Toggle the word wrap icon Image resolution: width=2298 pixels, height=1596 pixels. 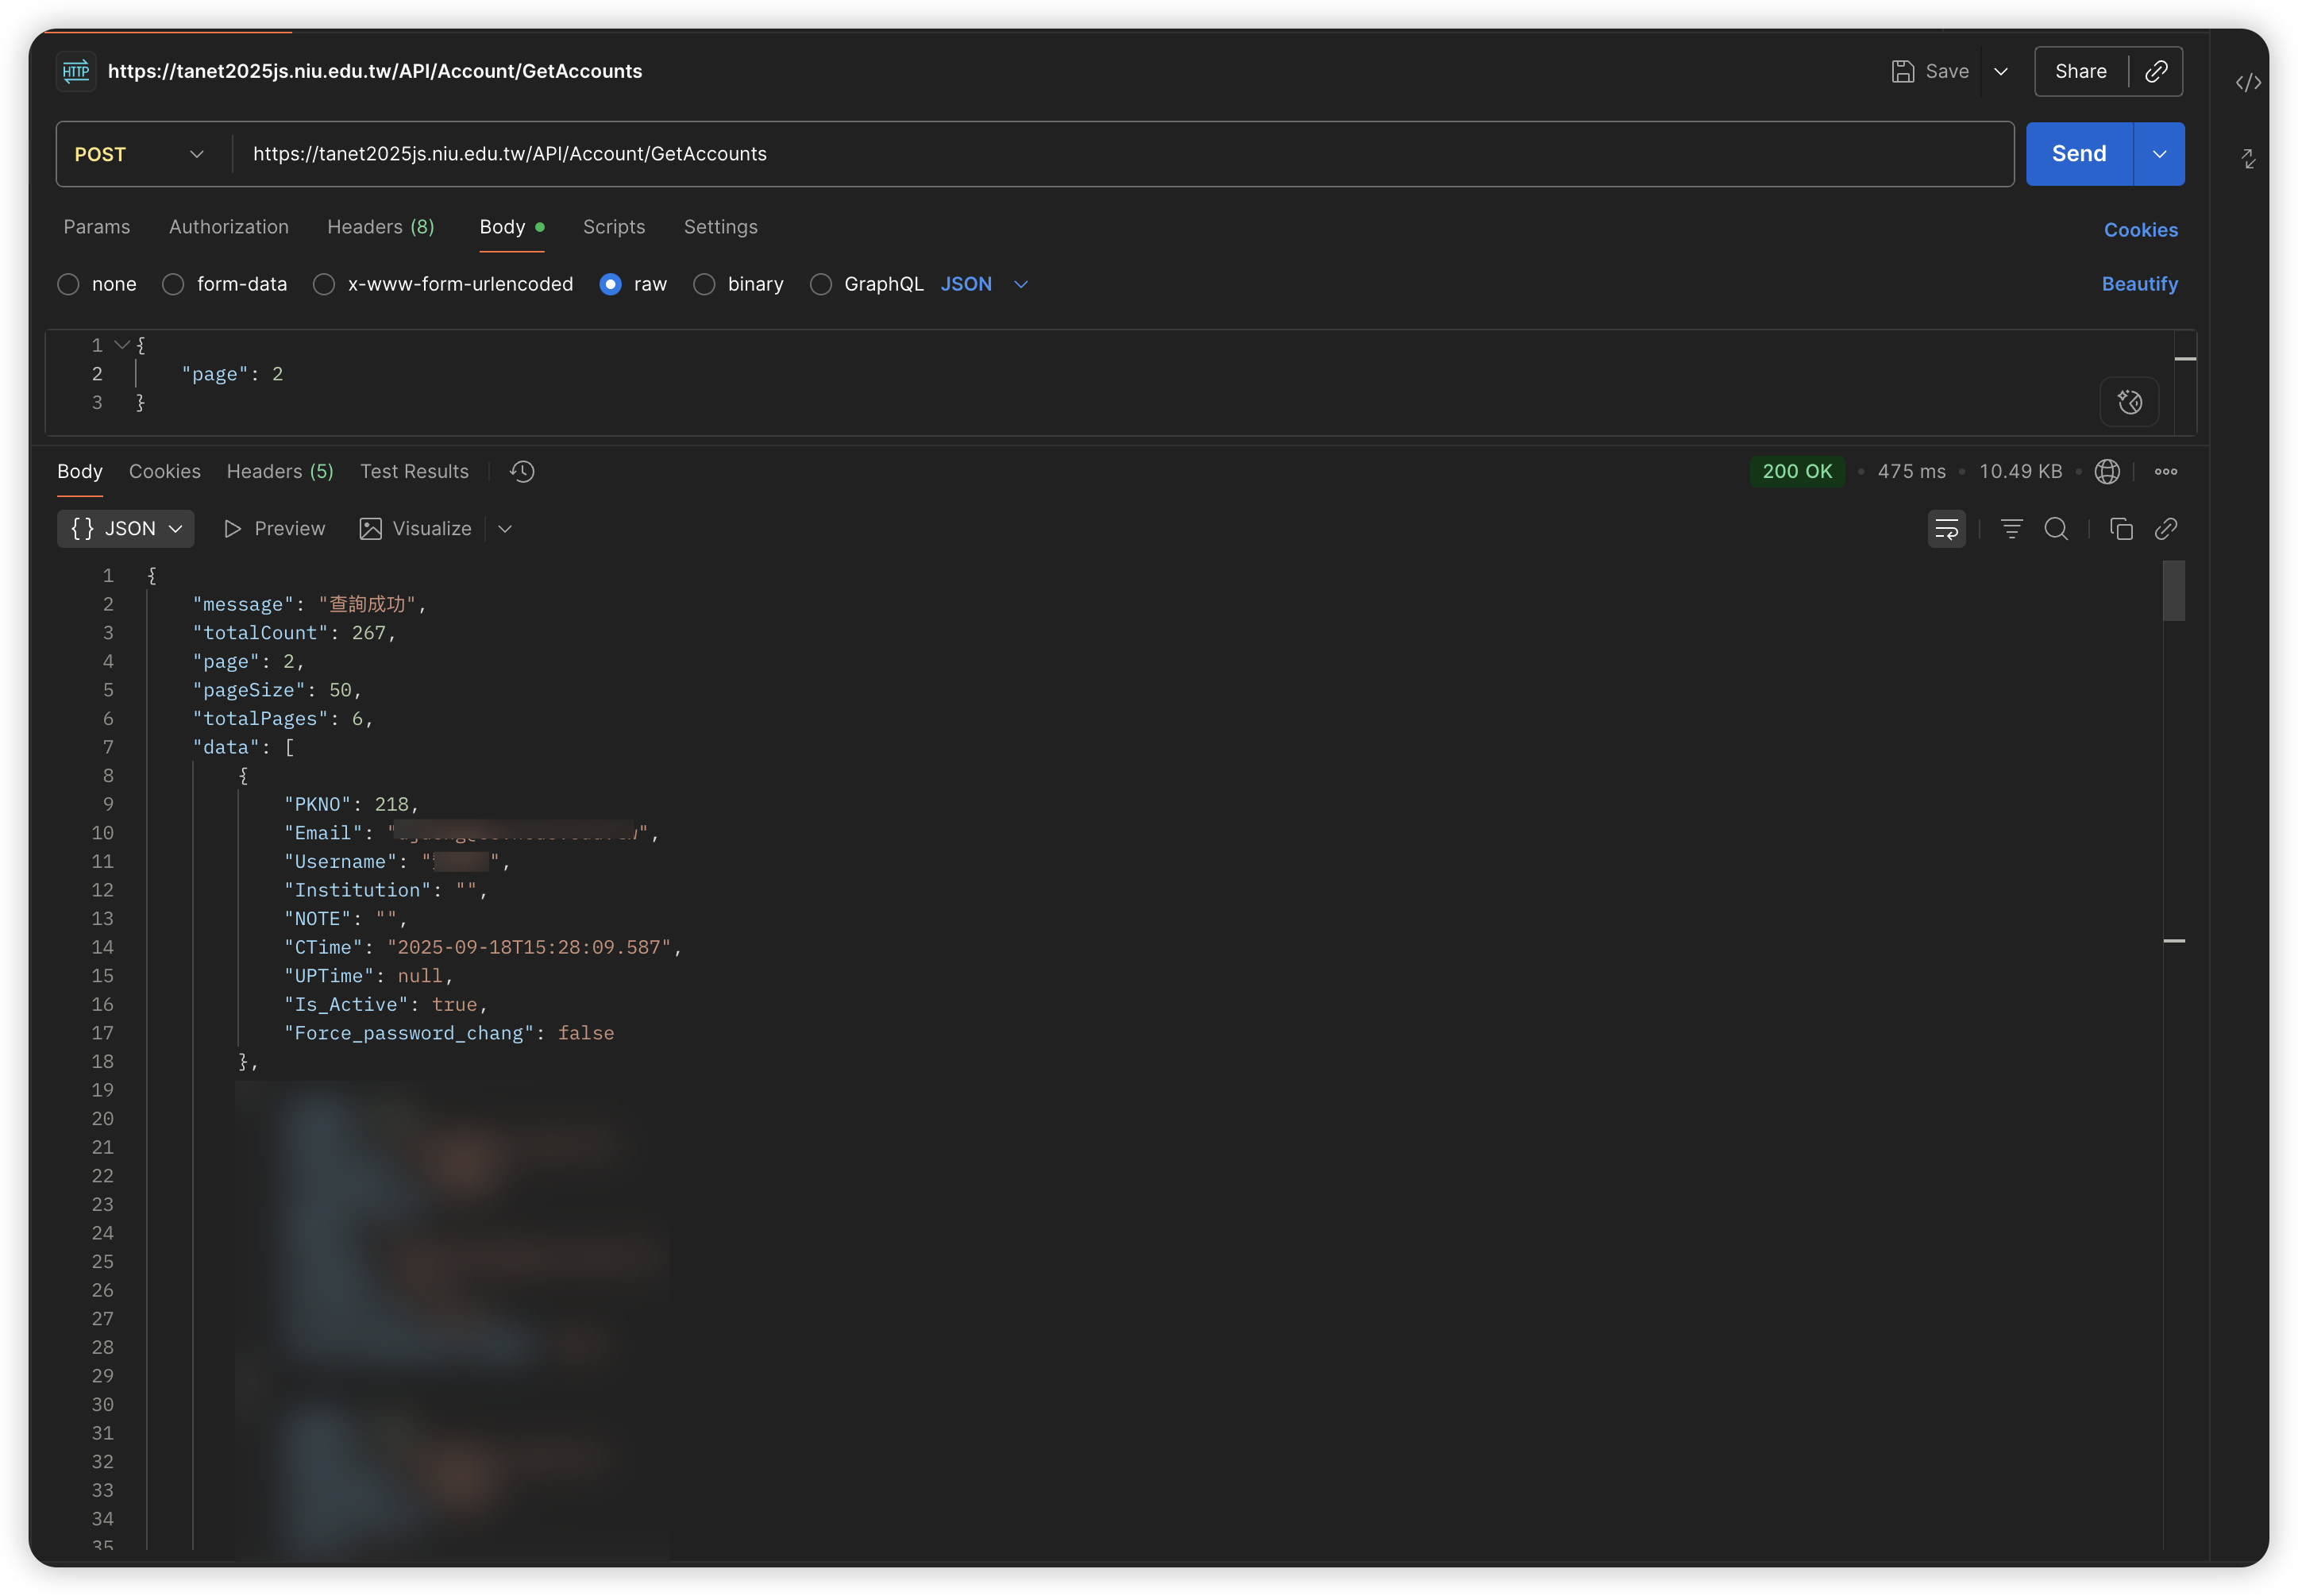(x=1946, y=529)
